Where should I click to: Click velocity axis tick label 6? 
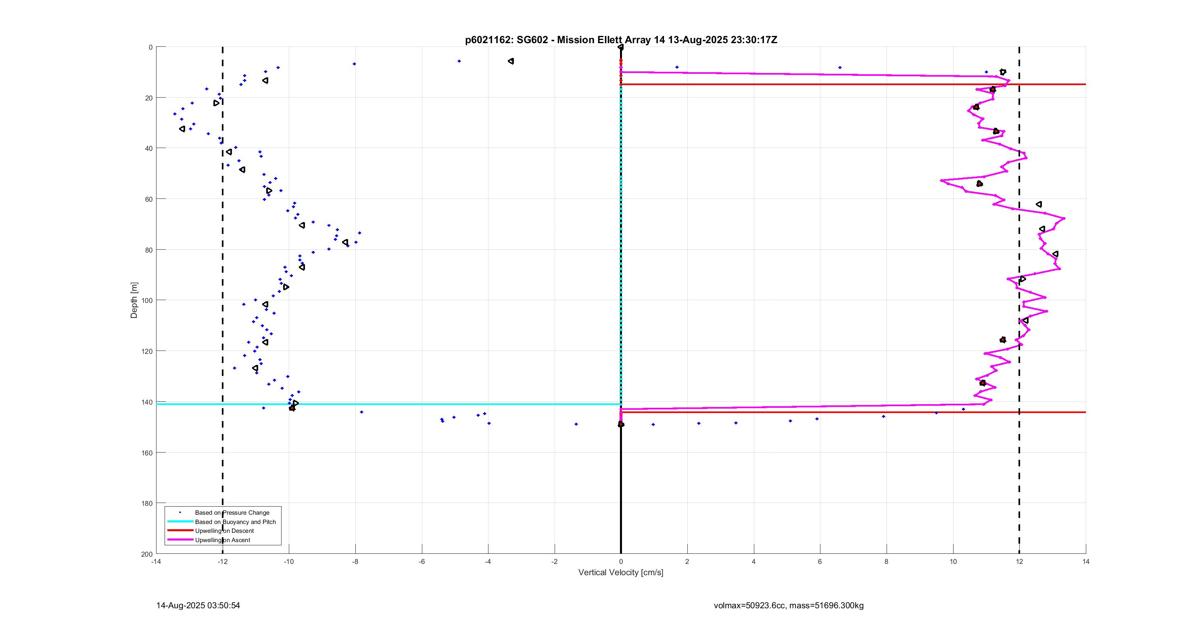820,562
